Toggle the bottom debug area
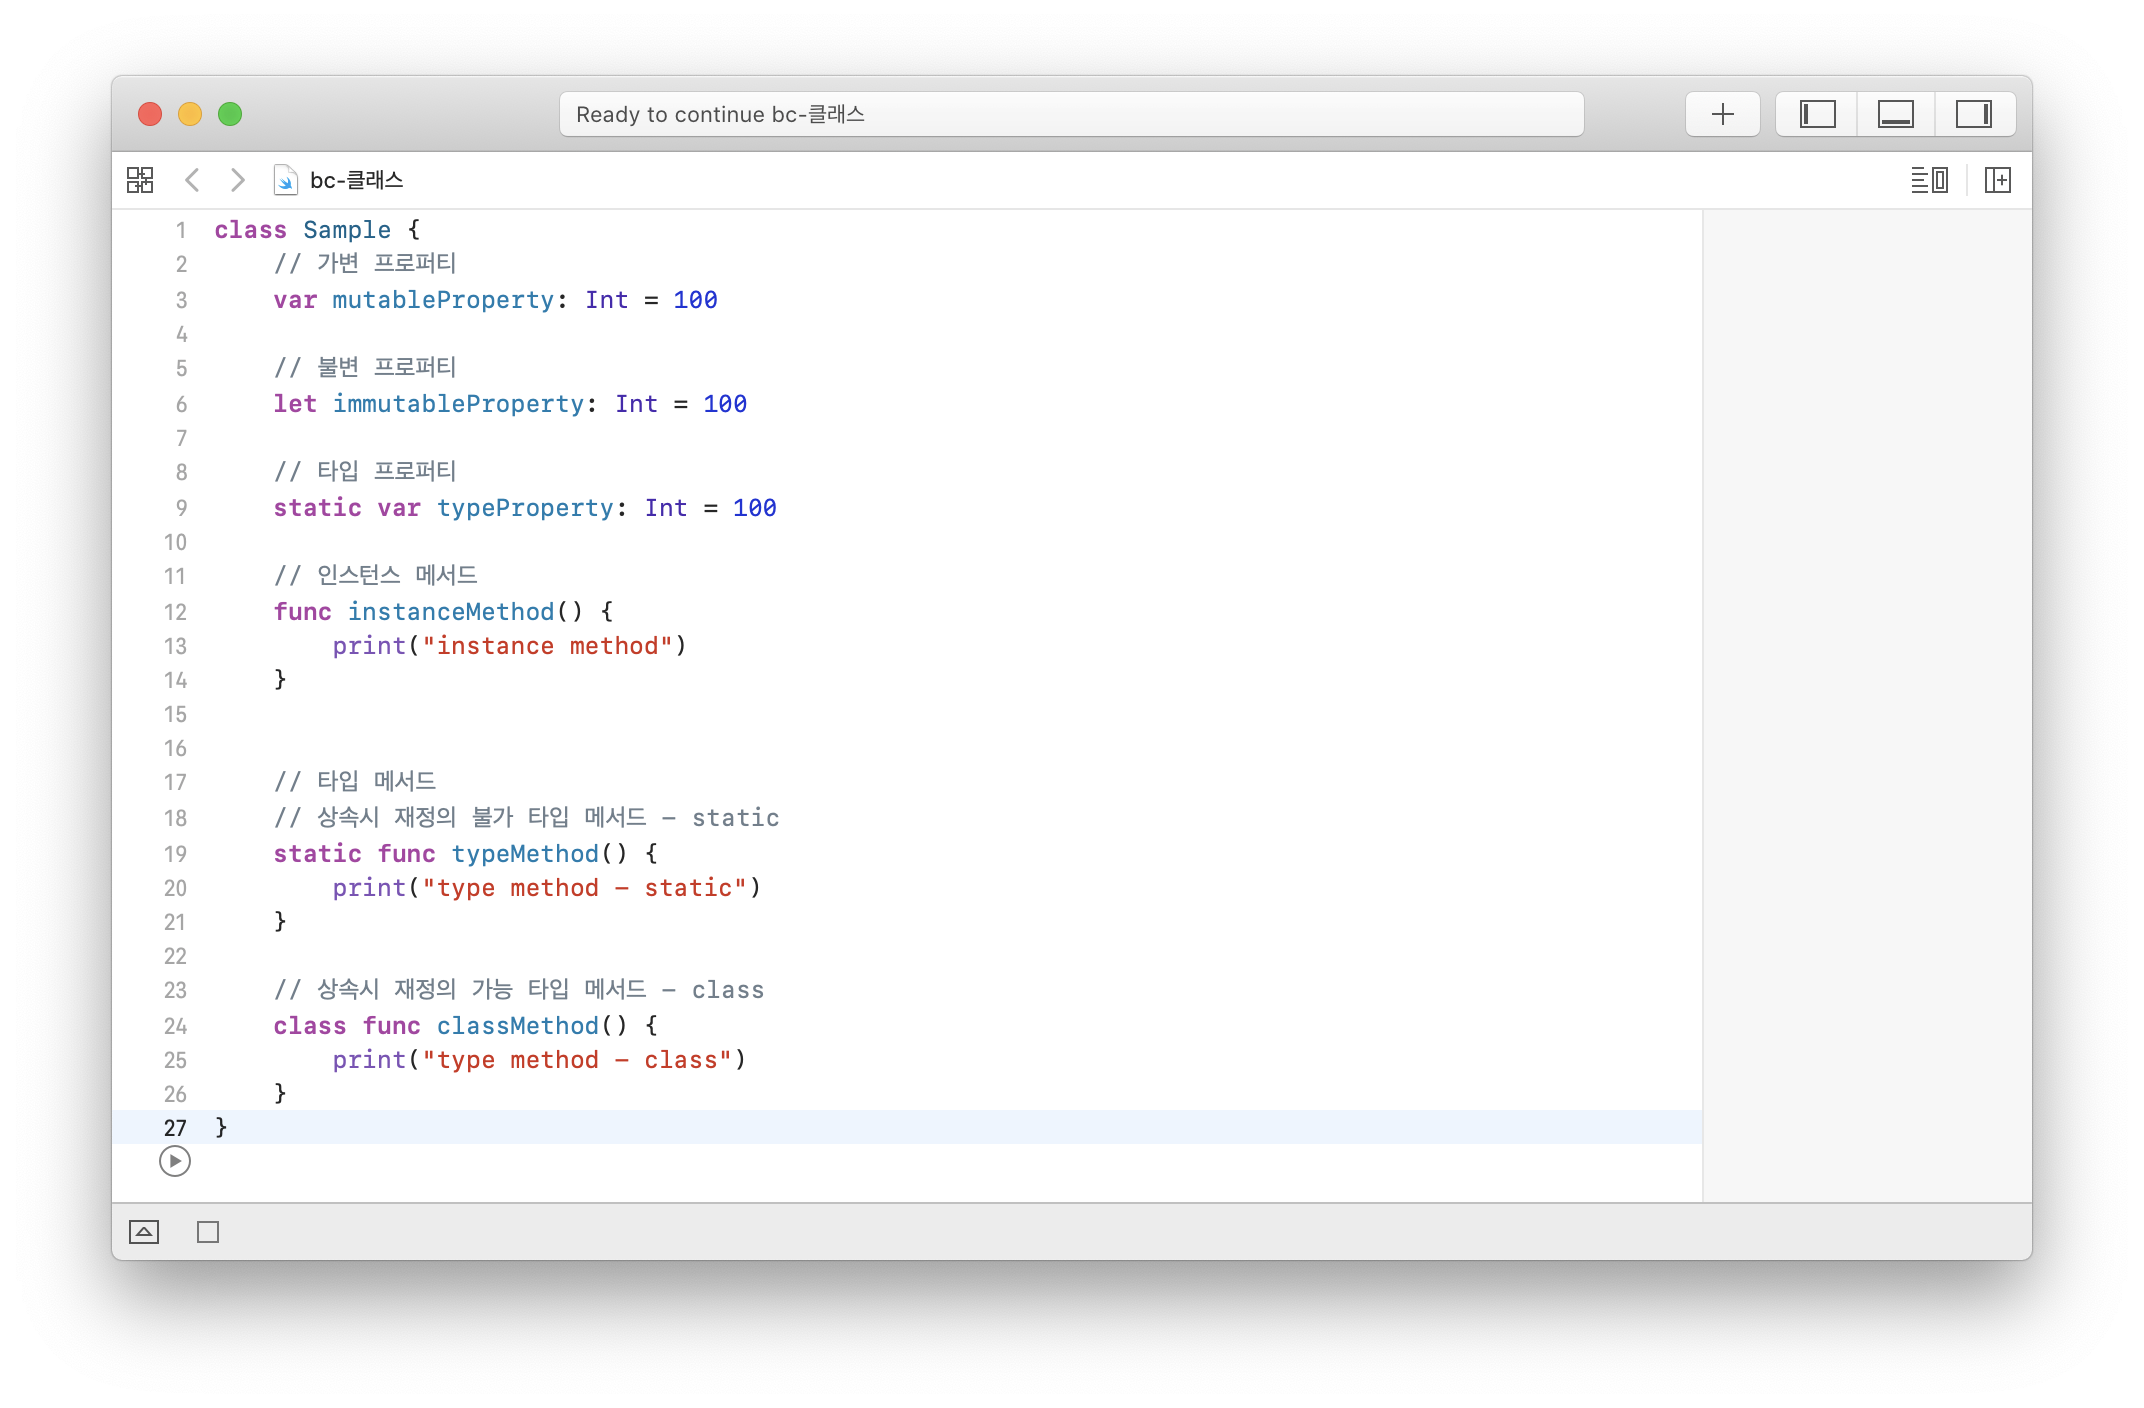 coord(1895,114)
